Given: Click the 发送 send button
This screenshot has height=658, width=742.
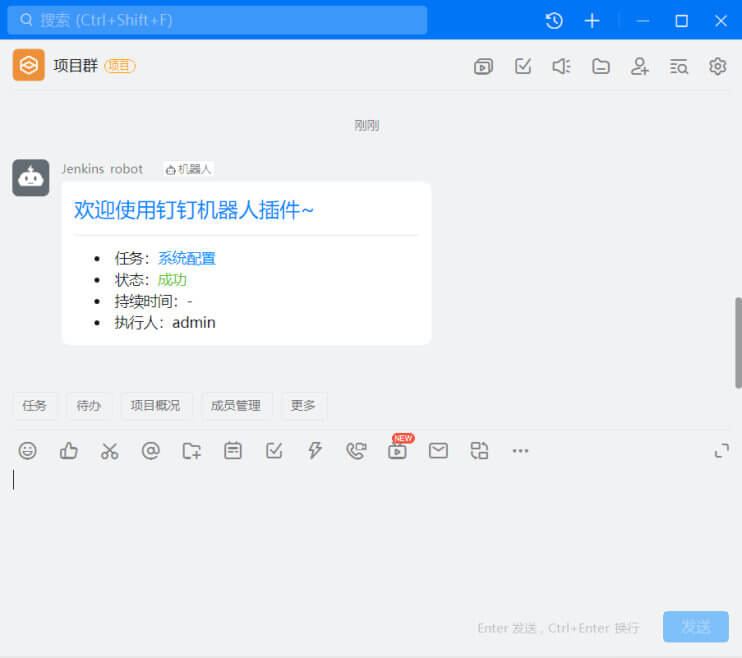Looking at the screenshot, I should 696,627.
